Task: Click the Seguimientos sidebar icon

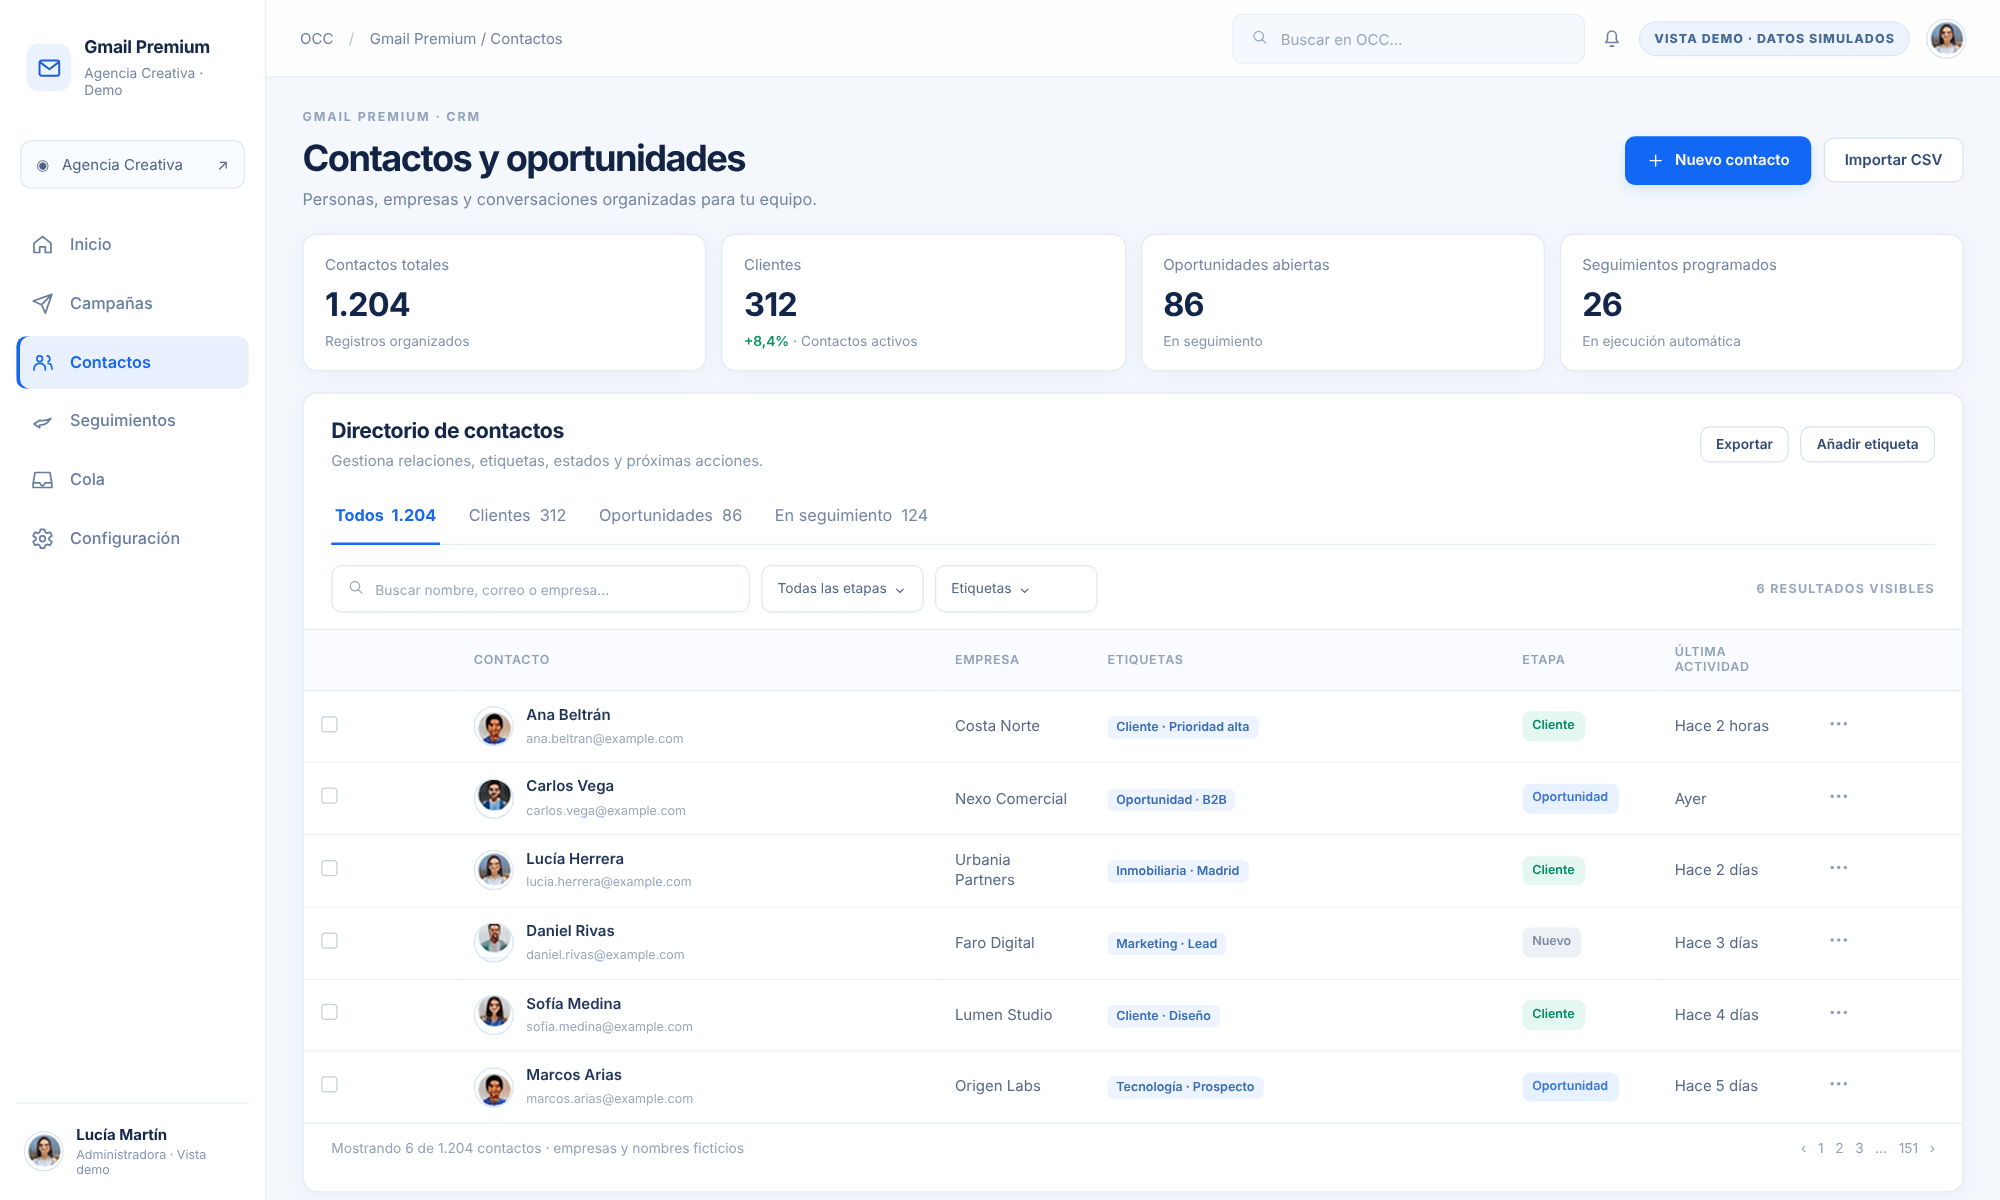Action: coord(42,421)
